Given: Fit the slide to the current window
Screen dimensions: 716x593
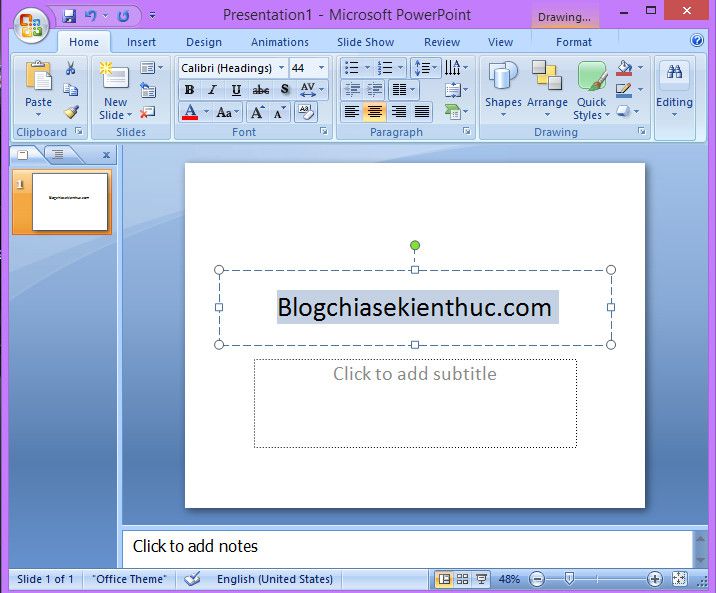Looking at the screenshot, I should pyautogui.click(x=679, y=579).
